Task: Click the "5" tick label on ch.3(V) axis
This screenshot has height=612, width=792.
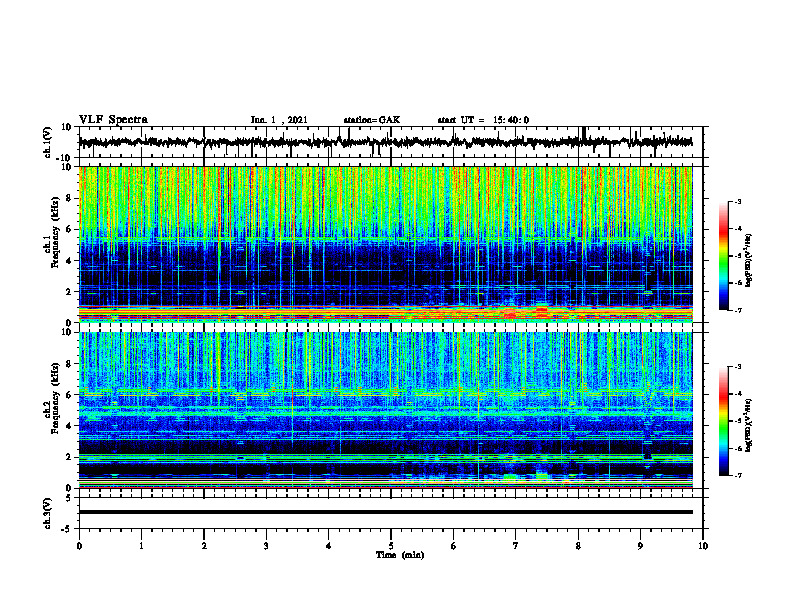Action: click(x=70, y=498)
